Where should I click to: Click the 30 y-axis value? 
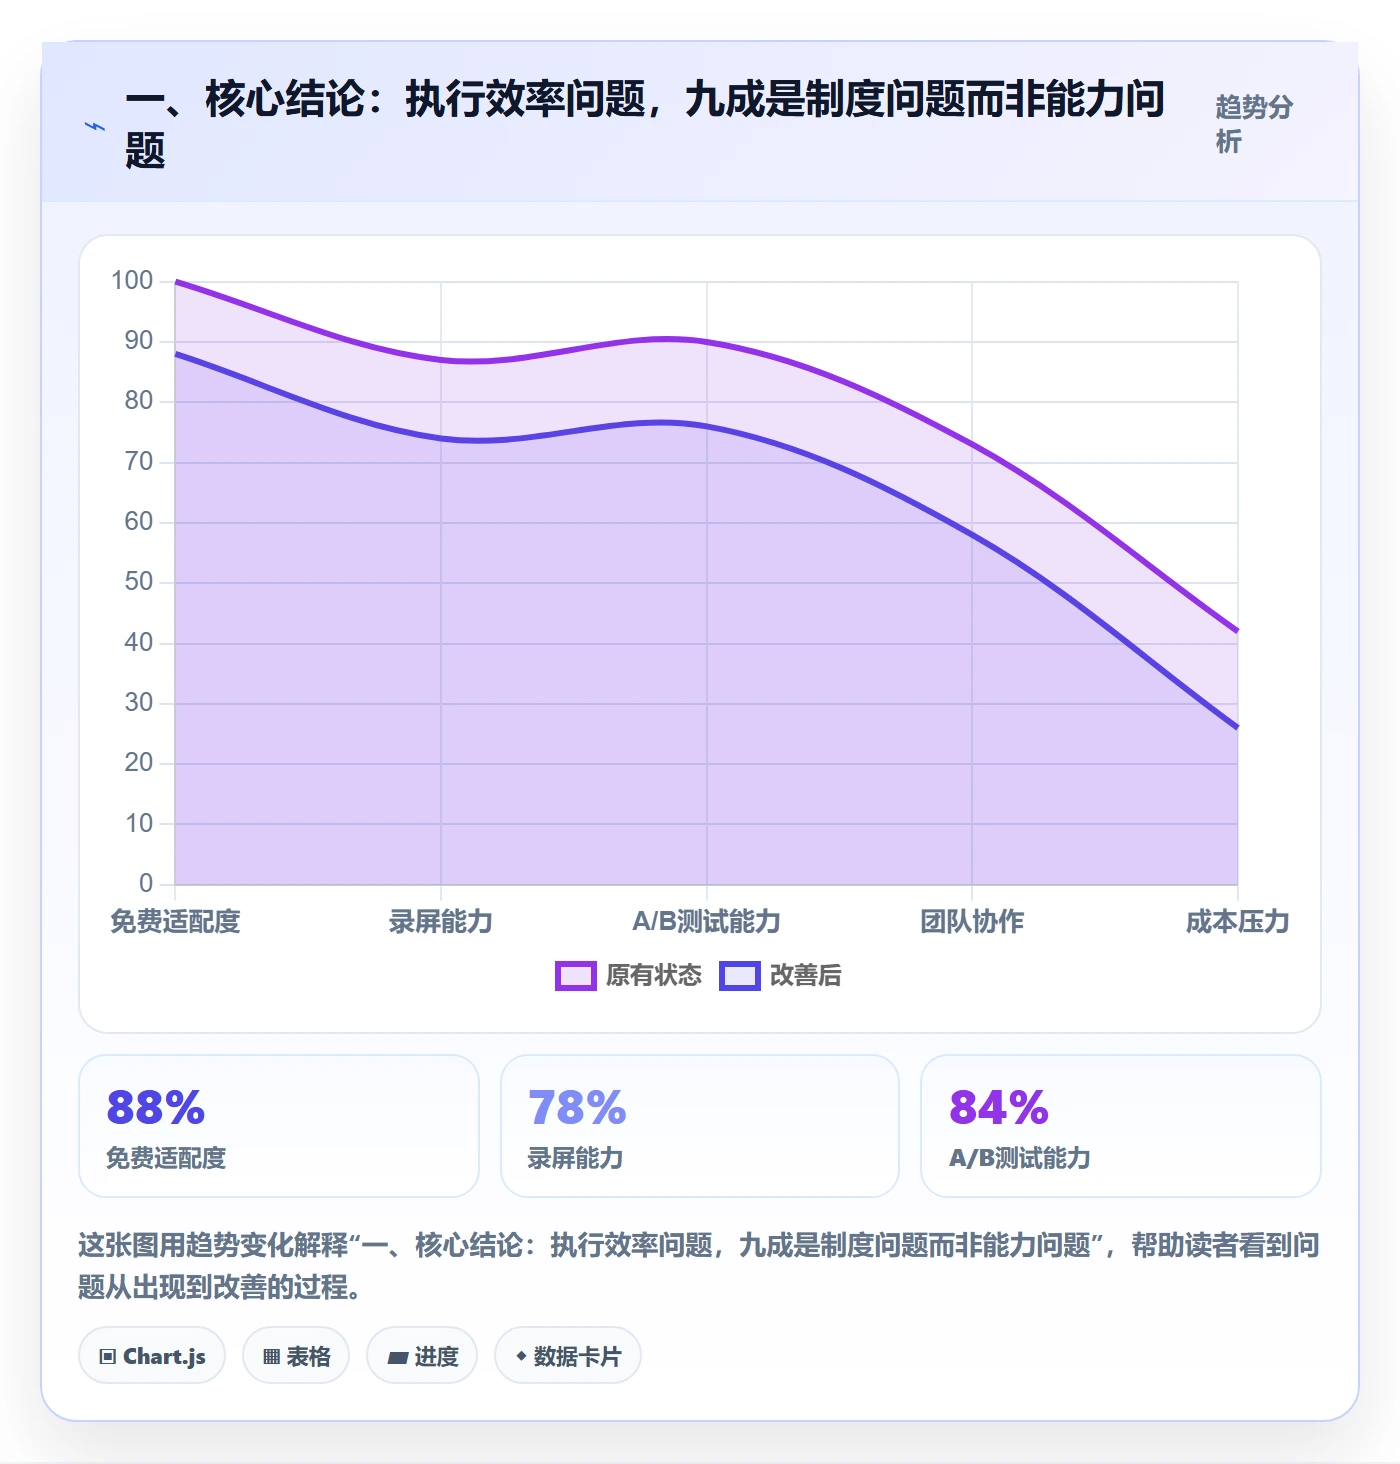[x=139, y=703]
